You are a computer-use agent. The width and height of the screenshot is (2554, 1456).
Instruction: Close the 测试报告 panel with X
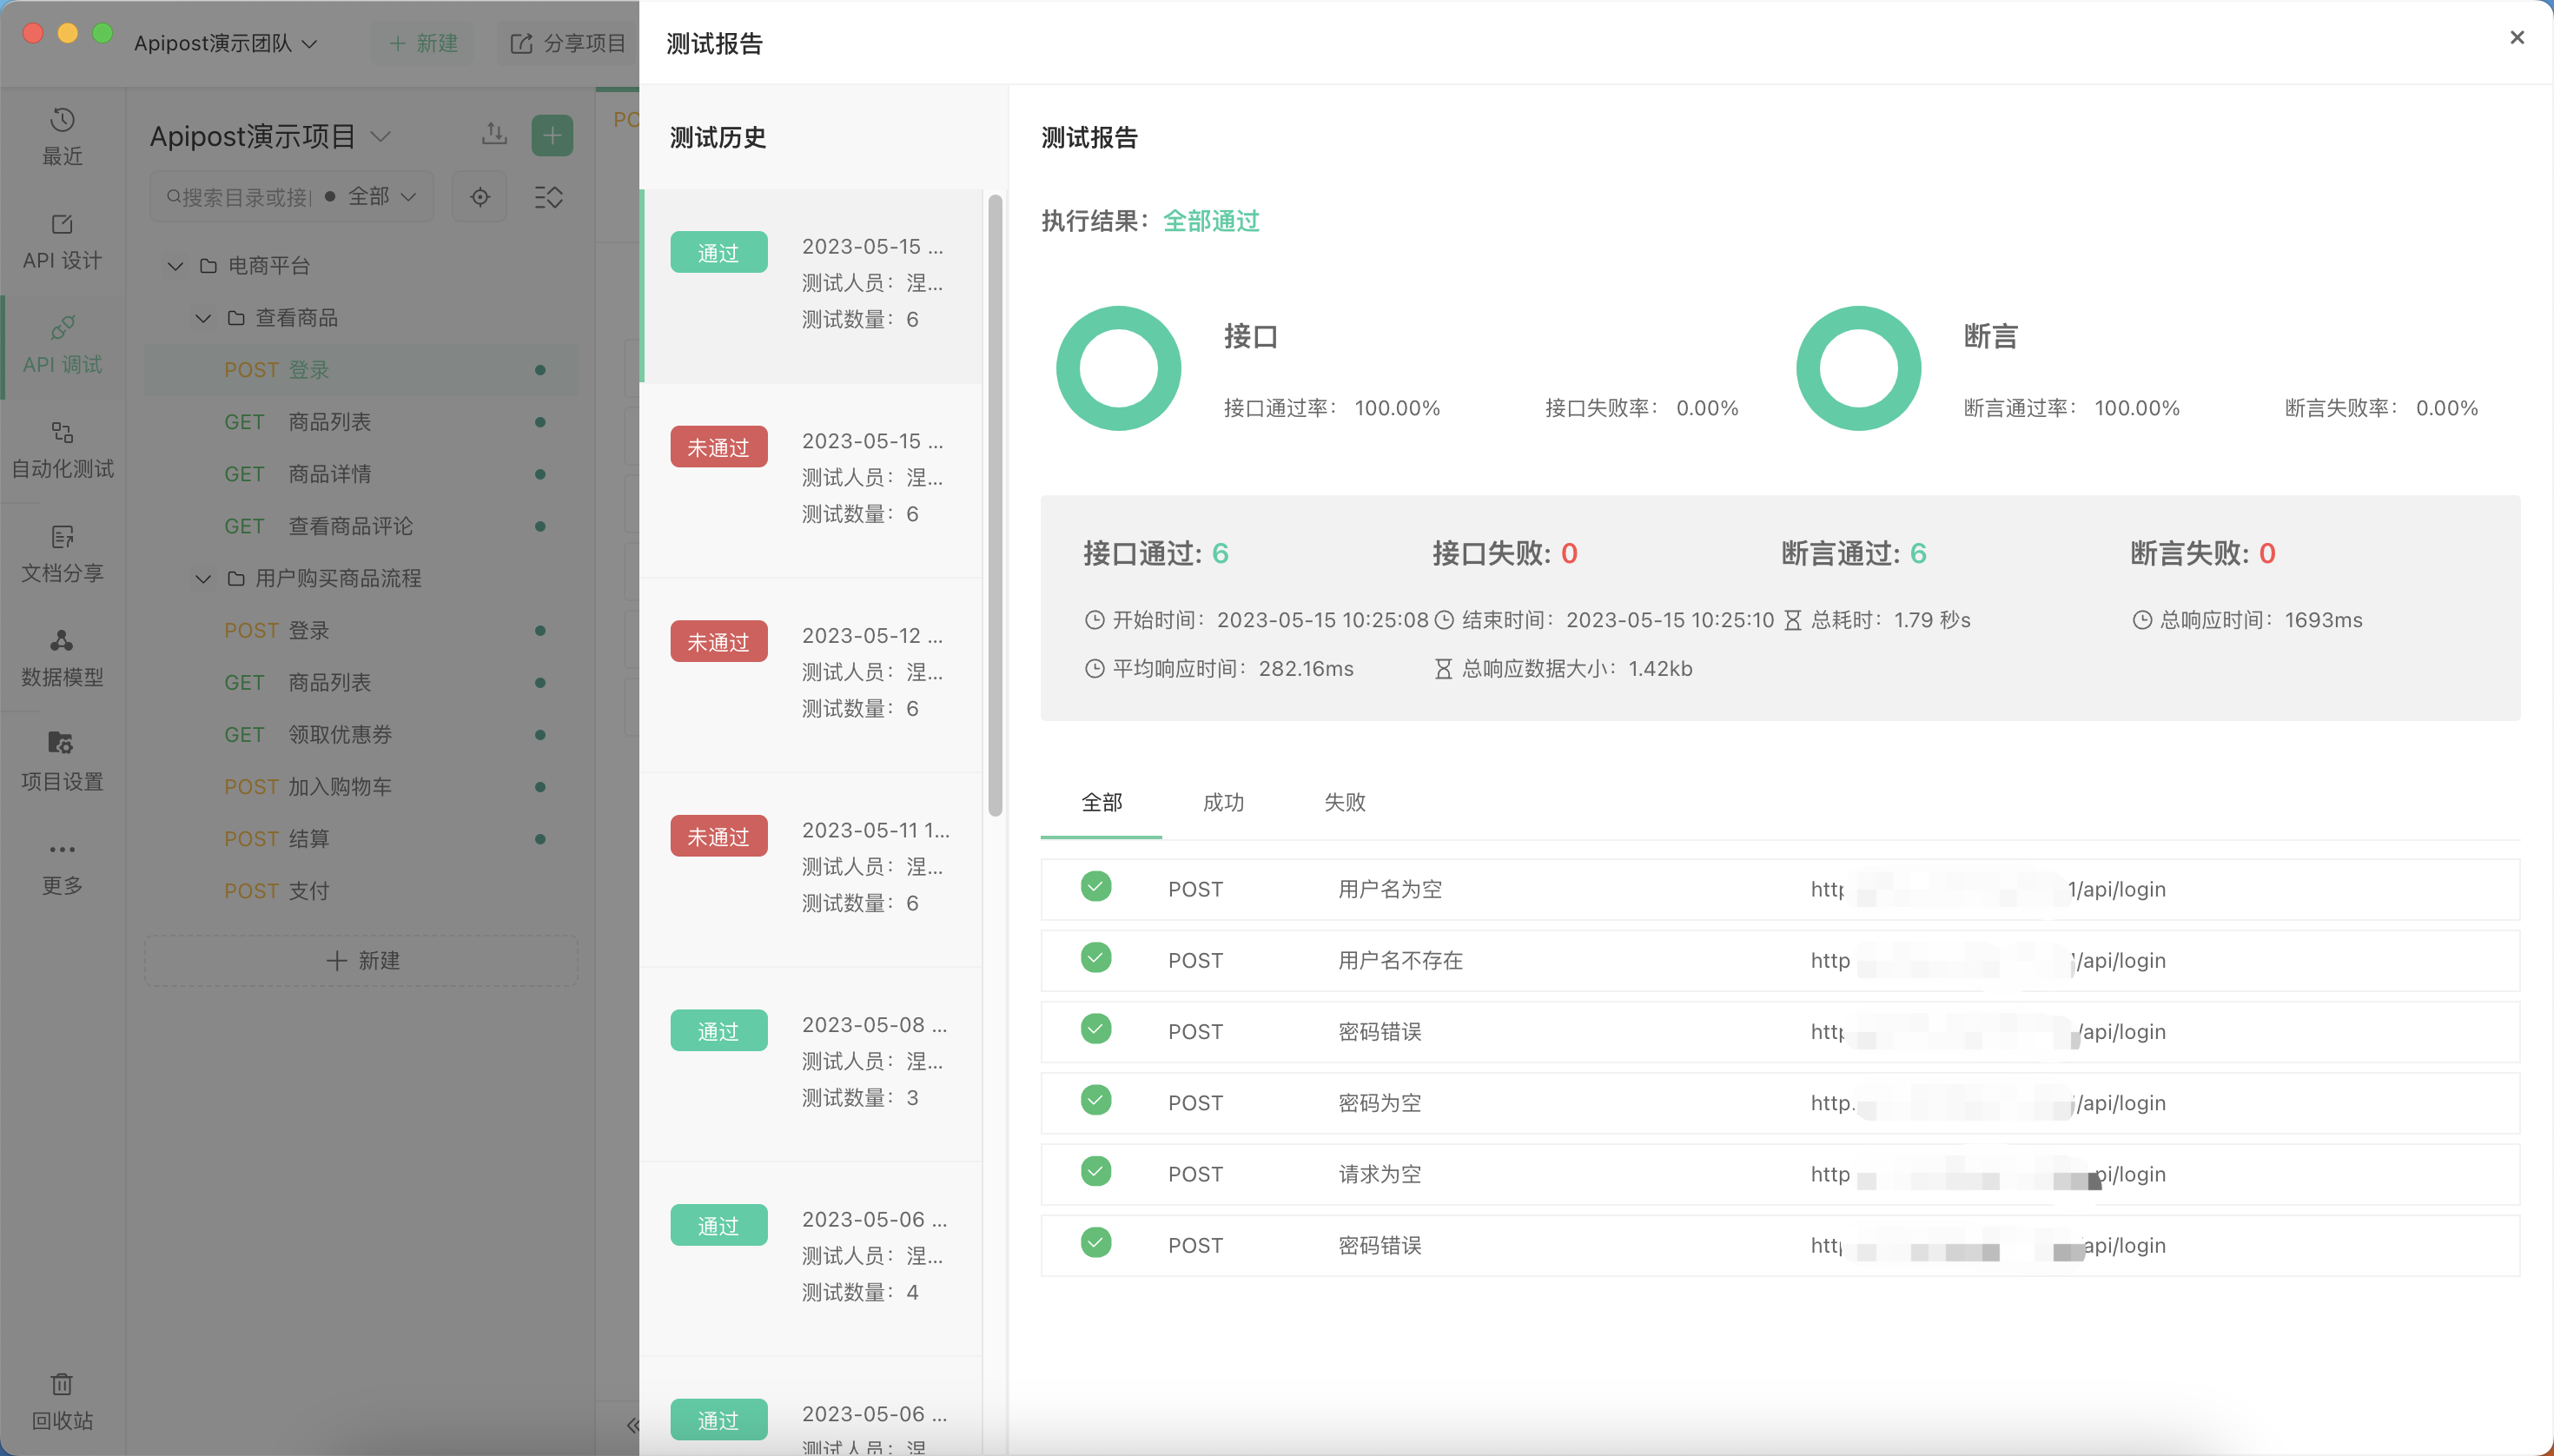pos(2517,38)
